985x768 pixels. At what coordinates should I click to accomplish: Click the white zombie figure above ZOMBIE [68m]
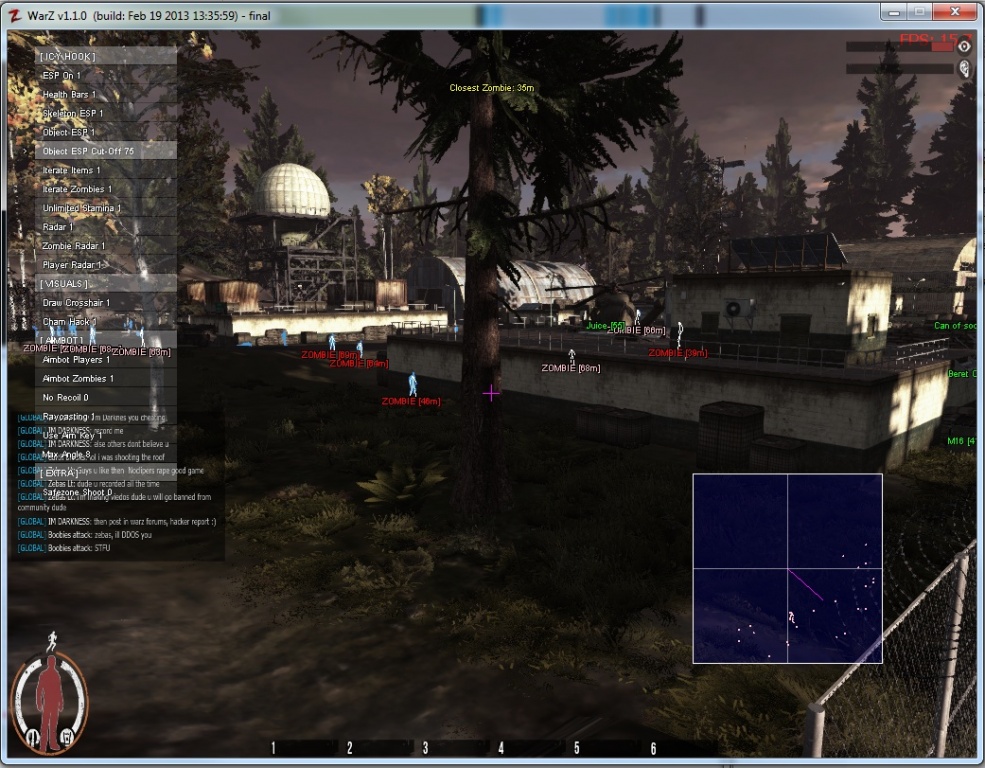[x=572, y=356]
